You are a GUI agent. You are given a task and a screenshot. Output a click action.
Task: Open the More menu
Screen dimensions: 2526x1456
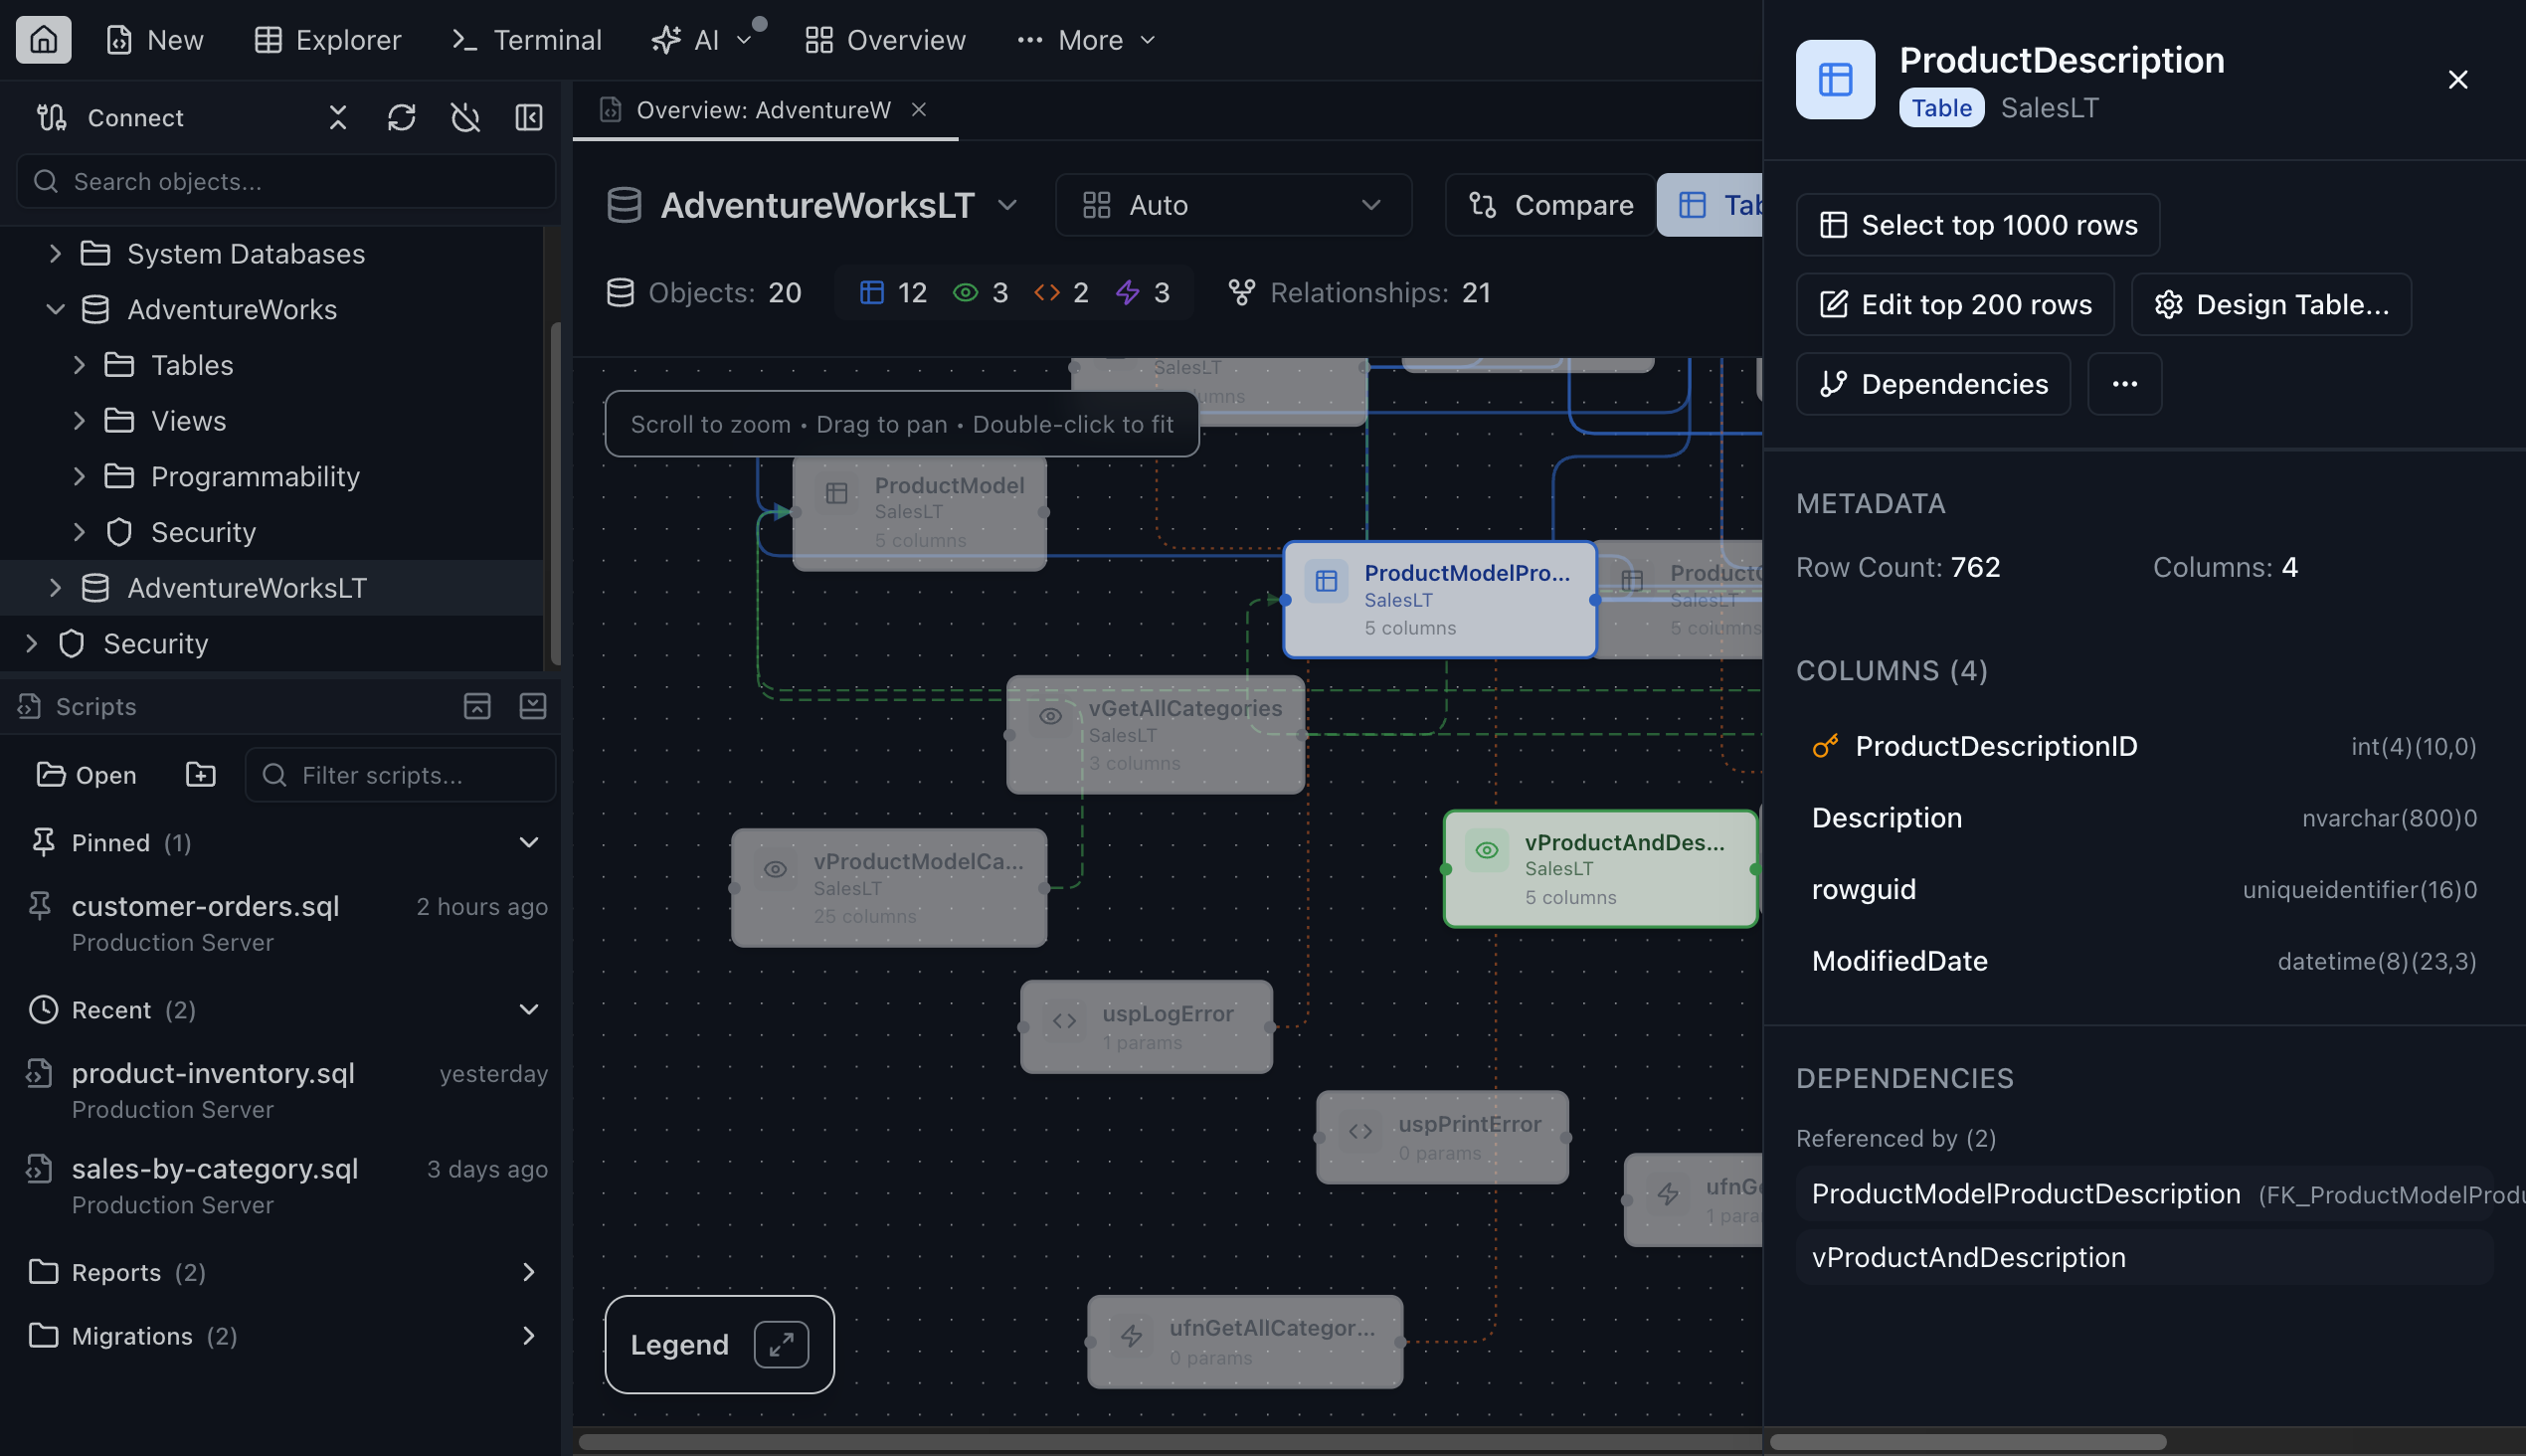pyautogui.click(x=1086, y=39)
